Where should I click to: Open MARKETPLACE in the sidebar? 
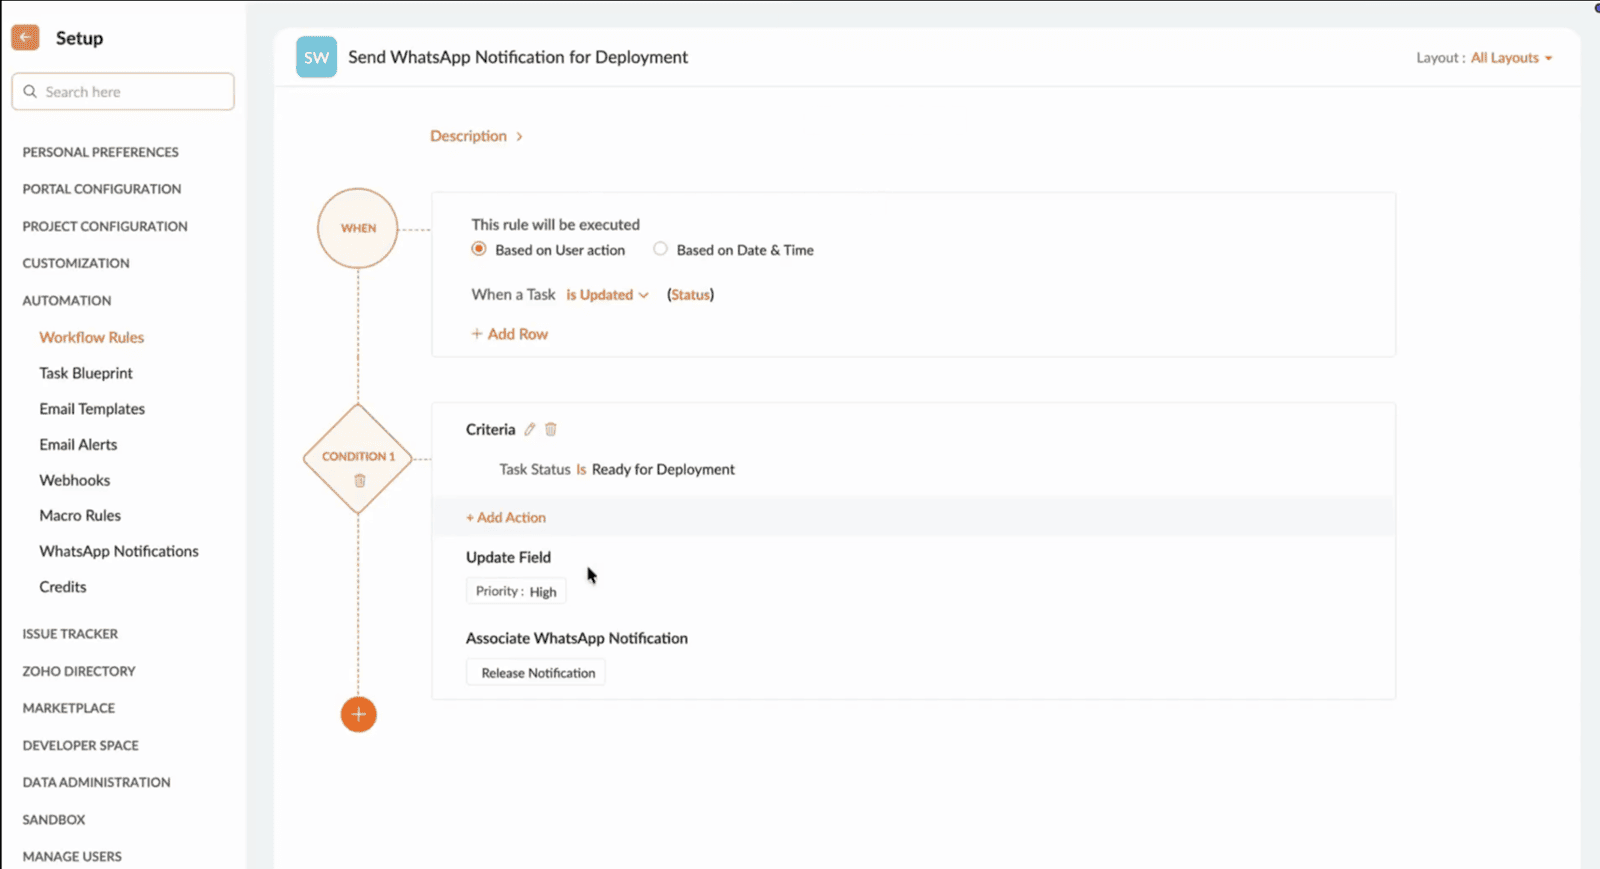coord(69,708)
